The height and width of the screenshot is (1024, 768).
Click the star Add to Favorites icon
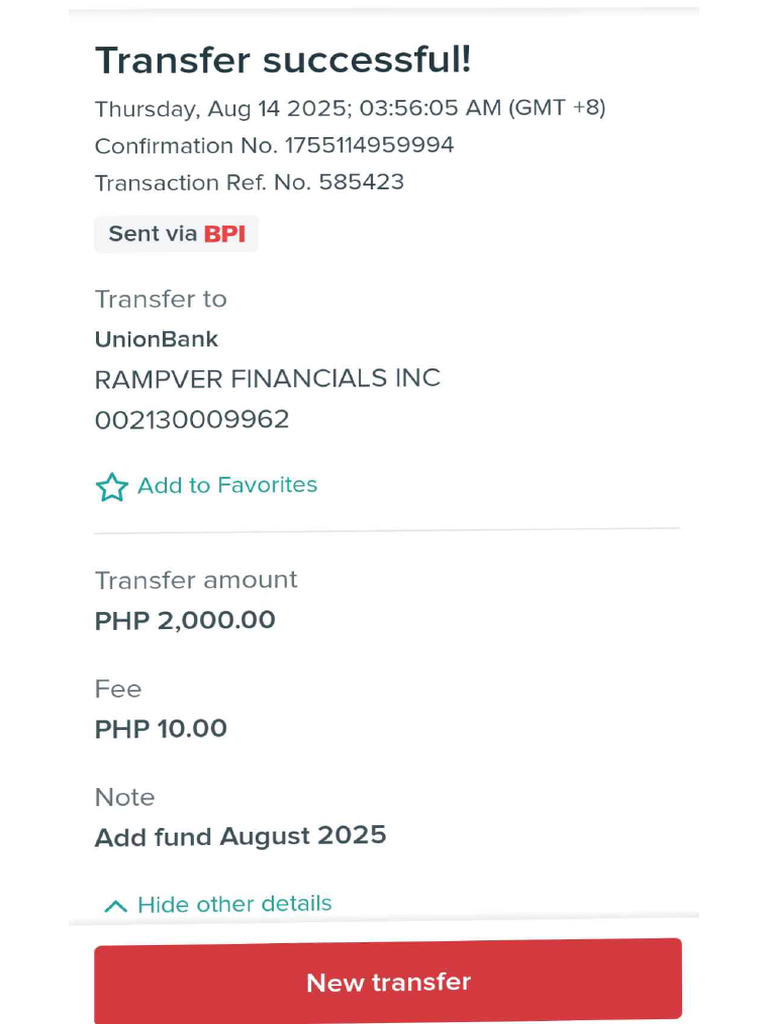coord(111,487)
